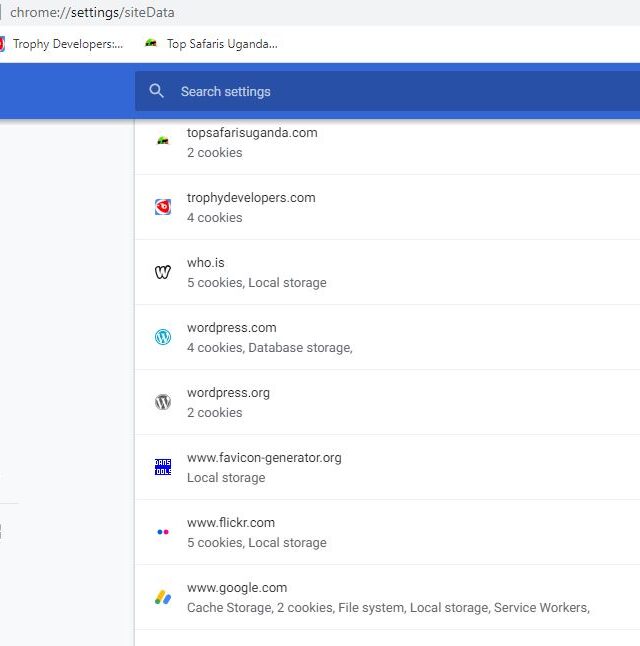Focus the Search settings input field
This screenshot has width=640, height=646.
tap(387, 91)
